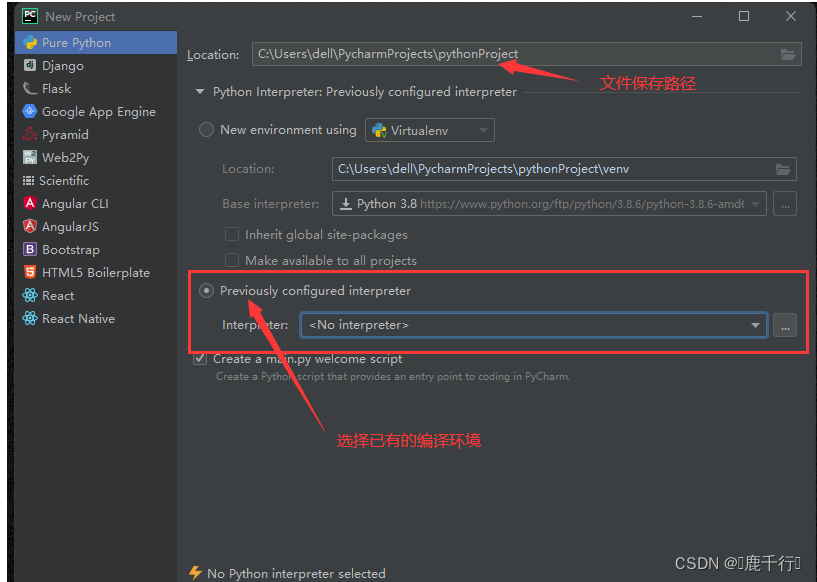Choose Angular CLI project type
The width and height of the screenshot is (817, 582).
tap(96, 203)
